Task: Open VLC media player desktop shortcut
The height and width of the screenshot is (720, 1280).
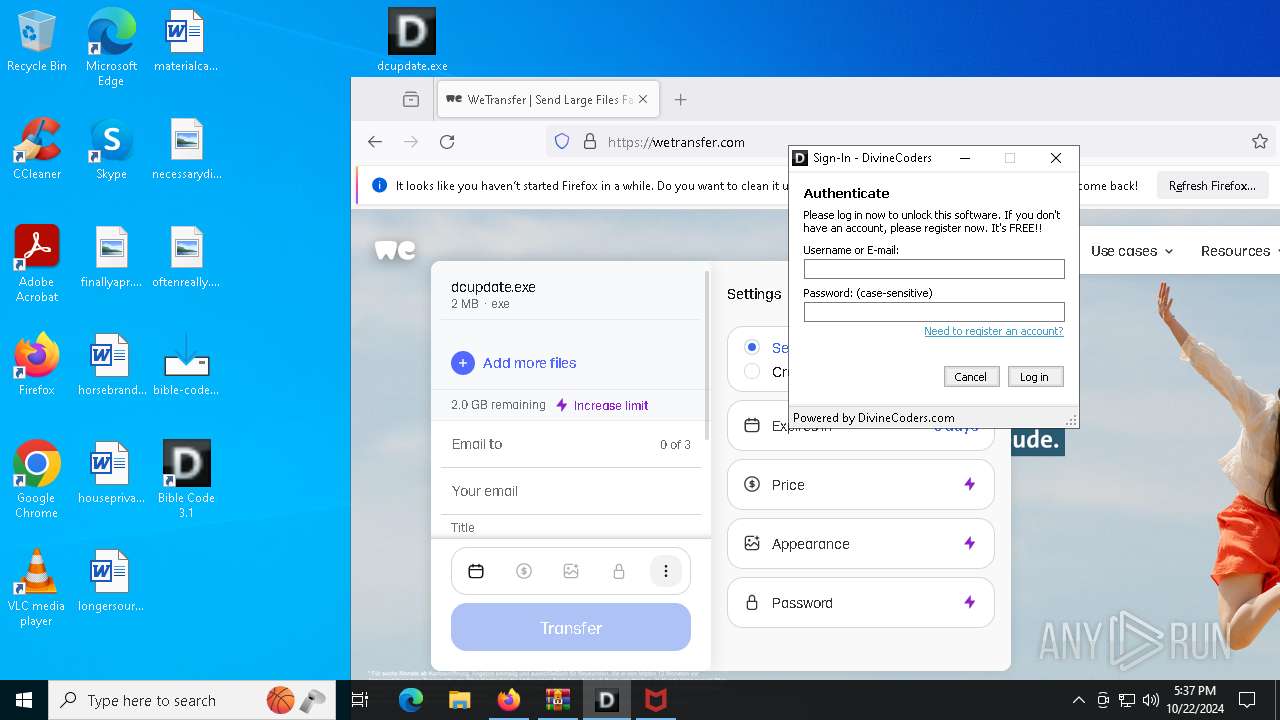Action: 37,588
